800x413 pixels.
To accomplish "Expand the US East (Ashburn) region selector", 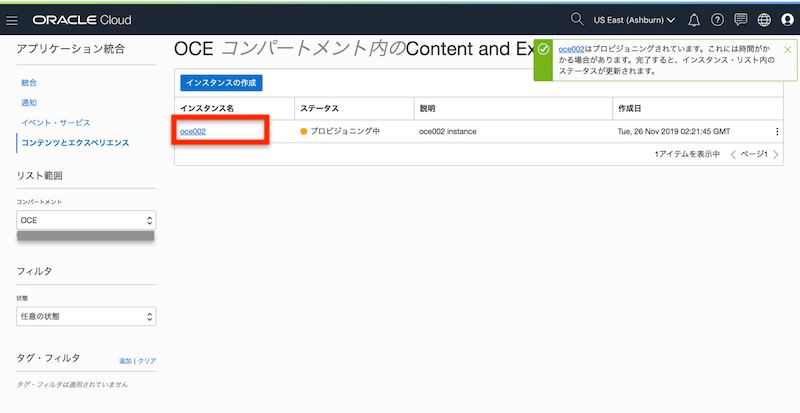I will pyautogui.click(x=634, y=20).
